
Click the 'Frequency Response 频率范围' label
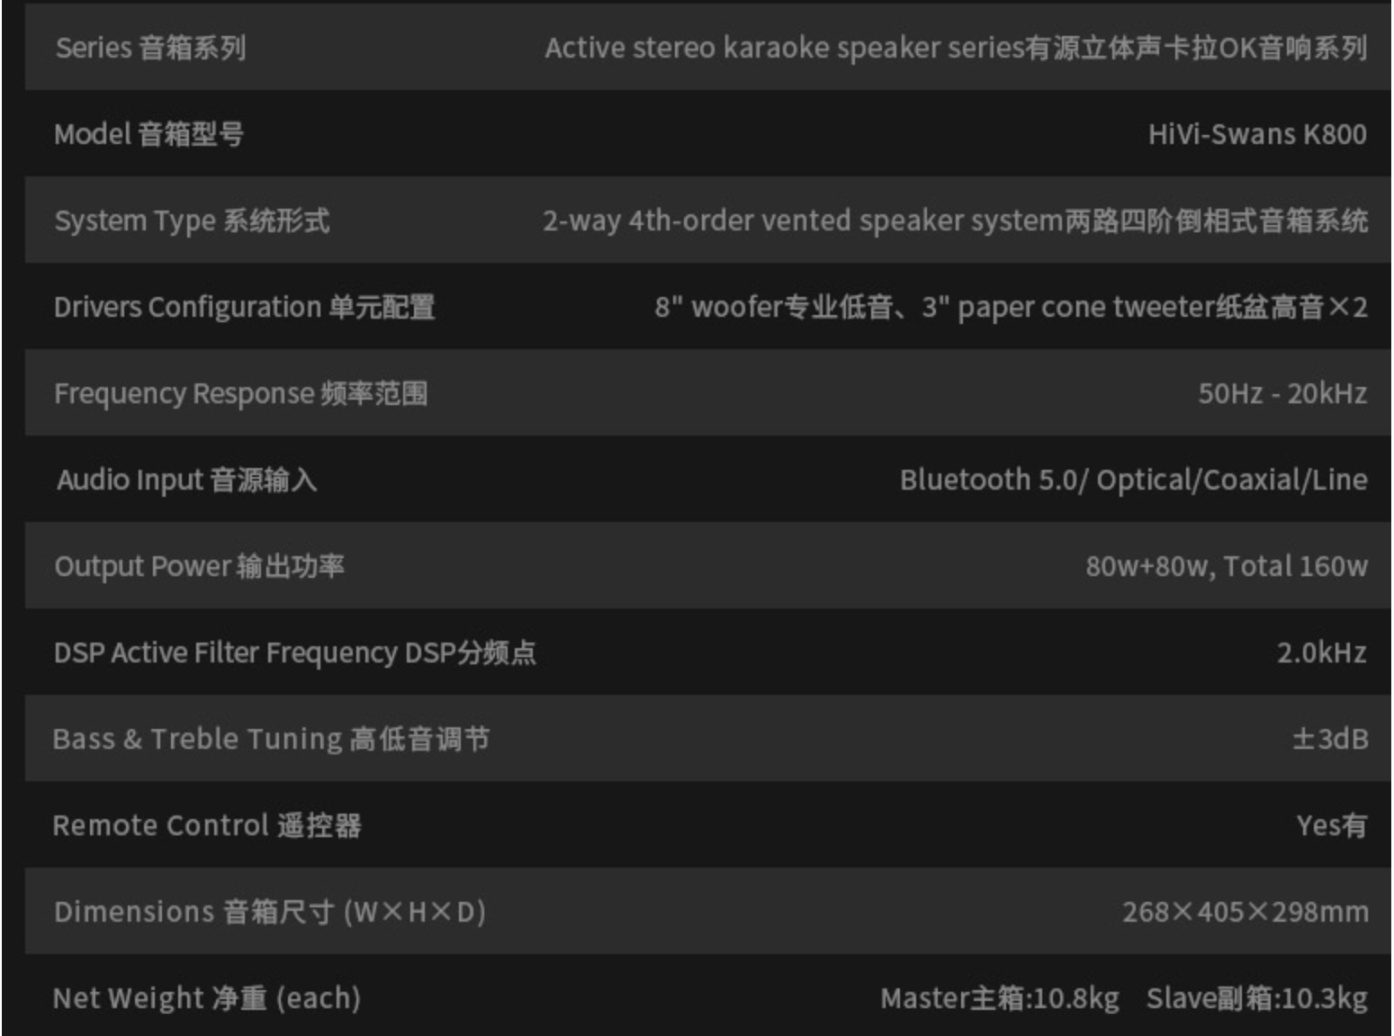click(241, 393)
